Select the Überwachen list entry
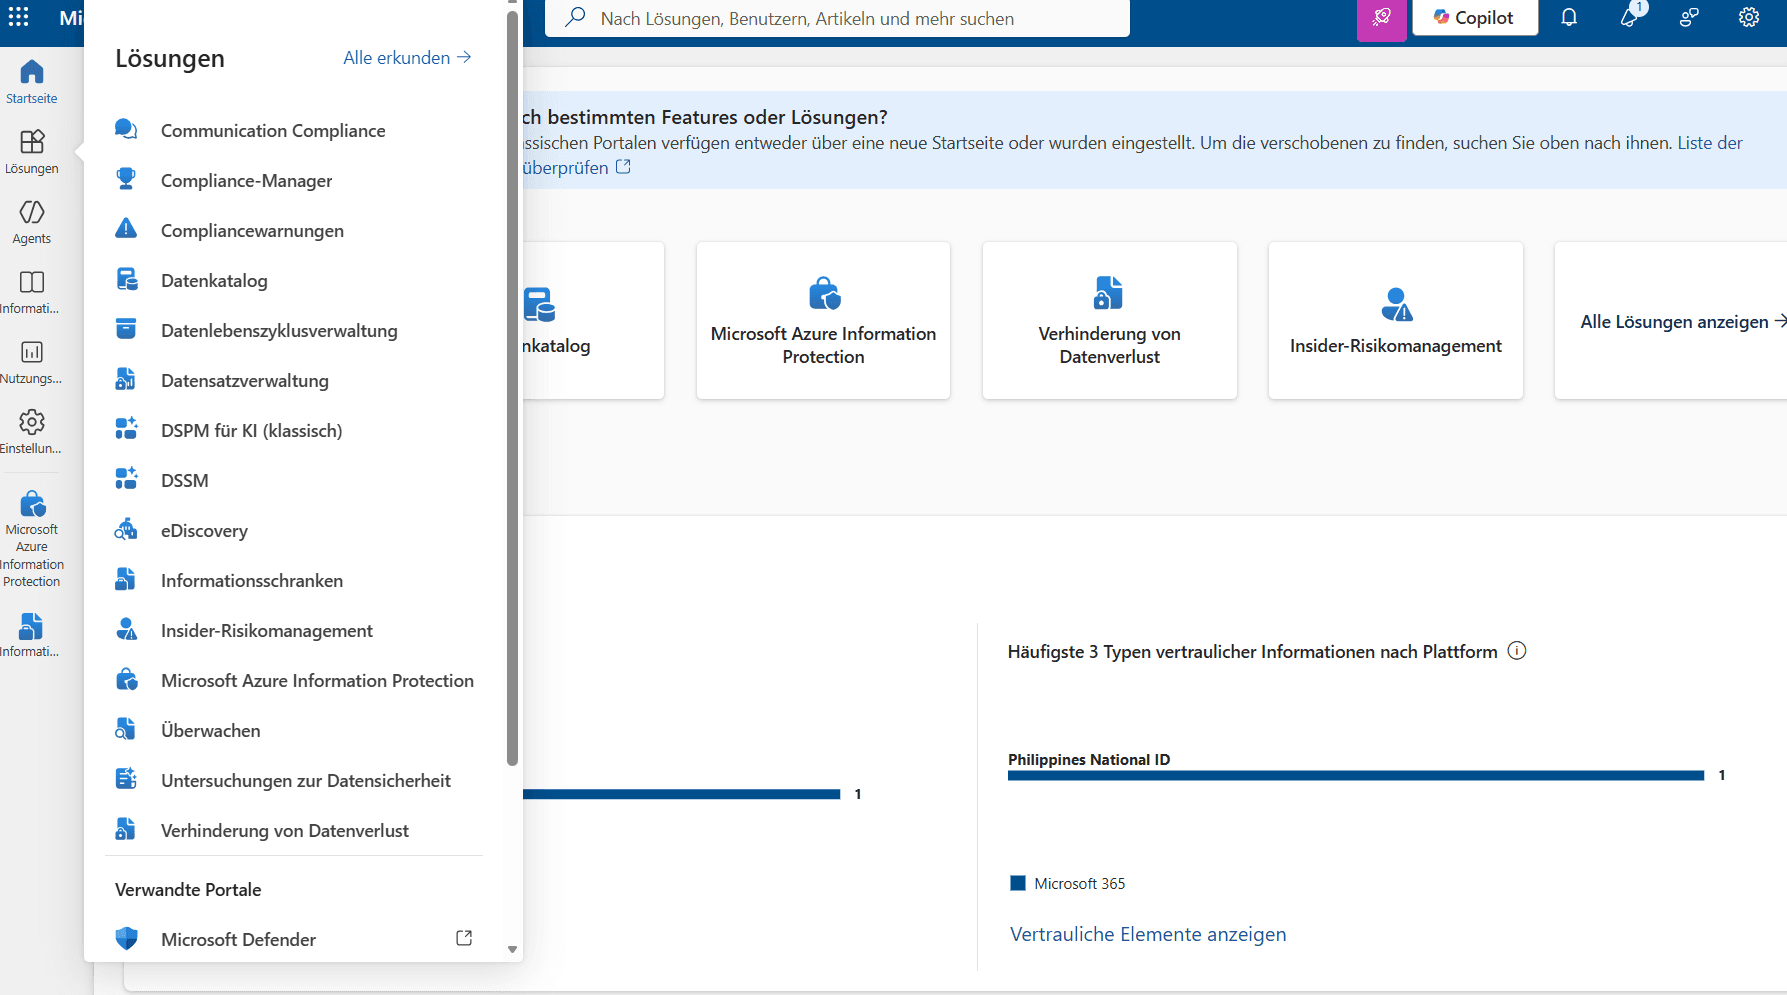The height and width of the screenshot is (995, 1787). pyautogui.click(x=211, y=730)
